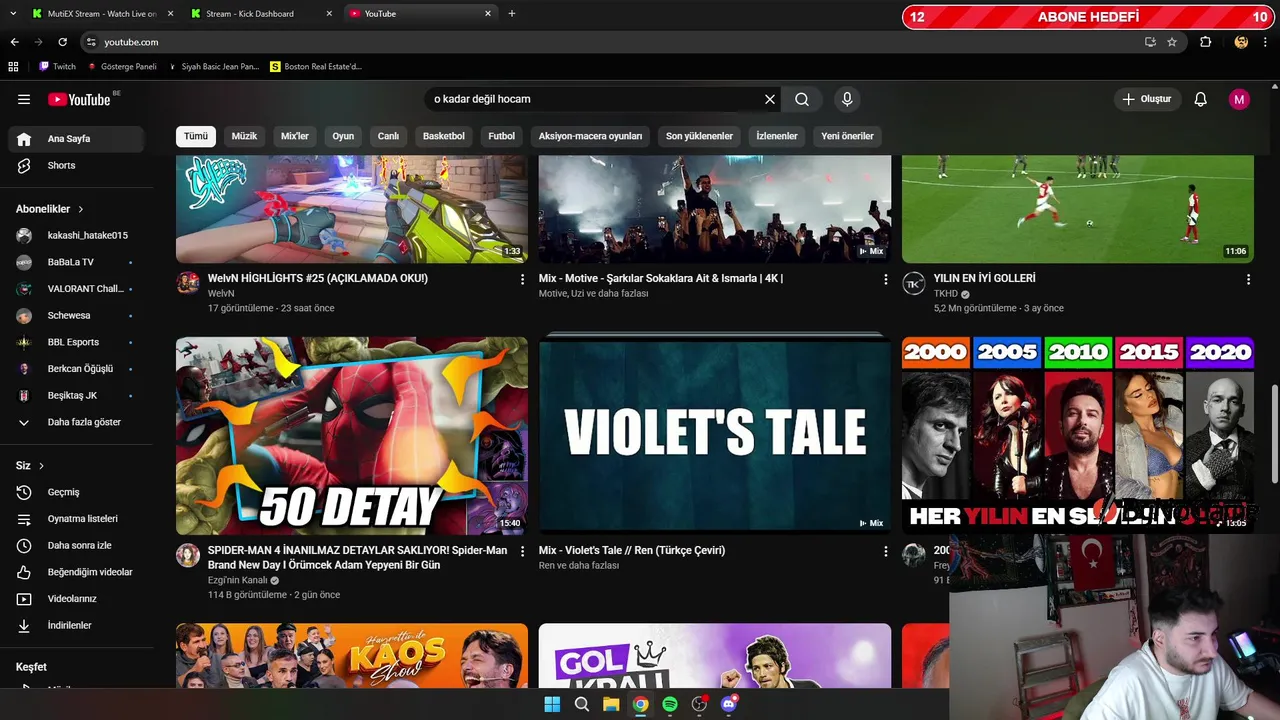The height and width of the screenshot is (720, 1280).
Task: Switch to MutiEX Stream Kick tab
Action: [102, 14]
